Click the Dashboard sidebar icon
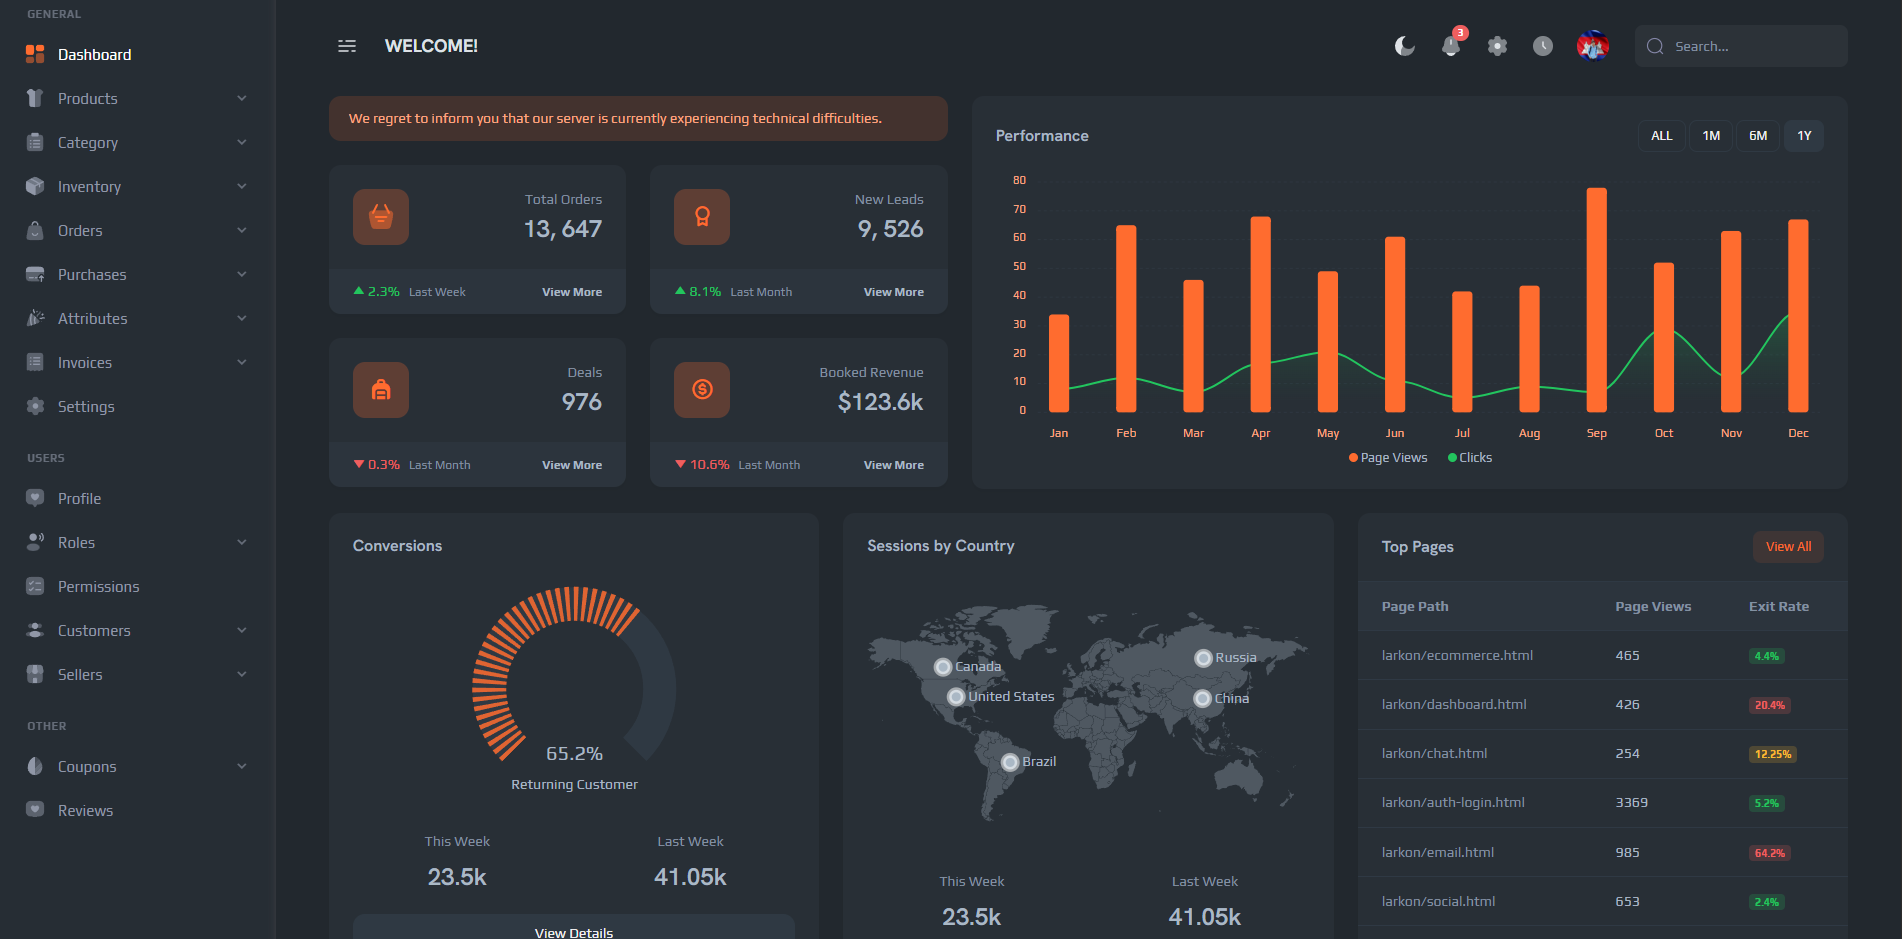Screen dimensions: 1902x939 [x=35, y=54]
